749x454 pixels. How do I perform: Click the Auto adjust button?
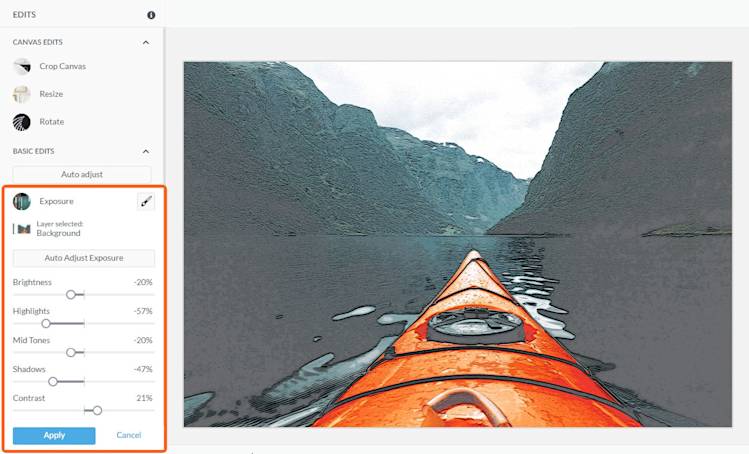coord(82,174)
